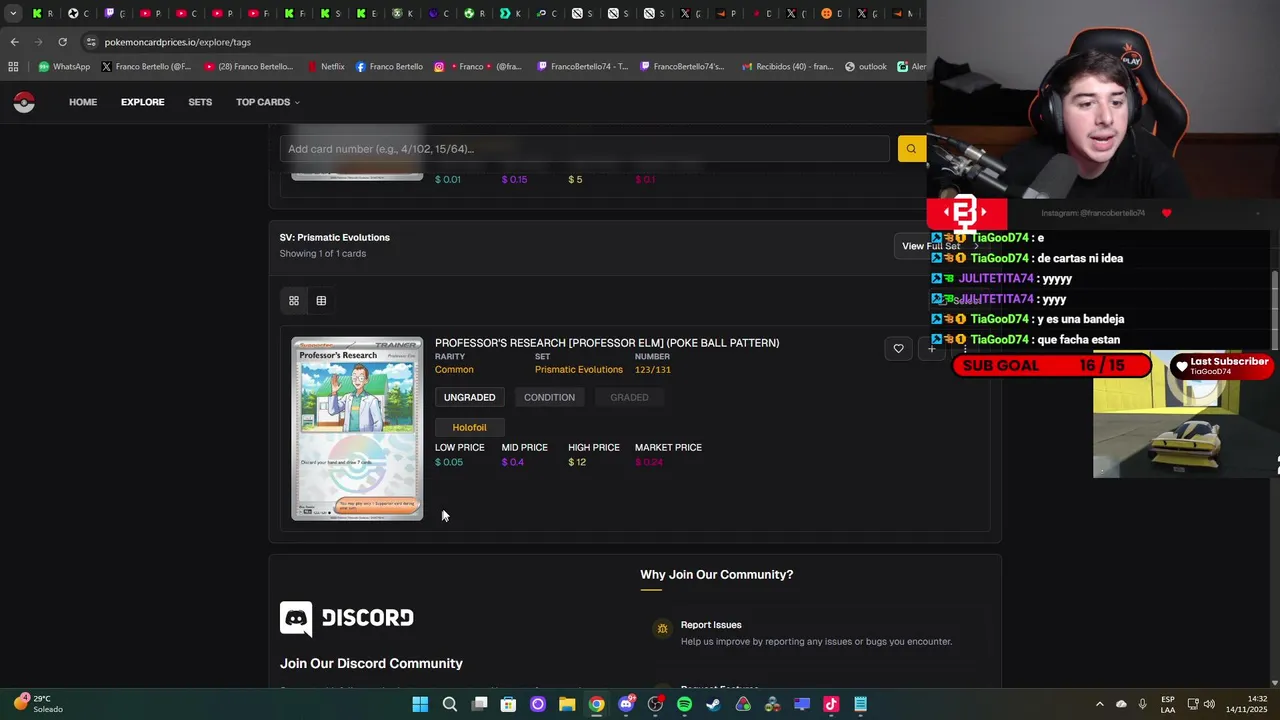Open File Explorer from taskbar
This screenshot has width=1280, height=720.
[x=567, y=704]
